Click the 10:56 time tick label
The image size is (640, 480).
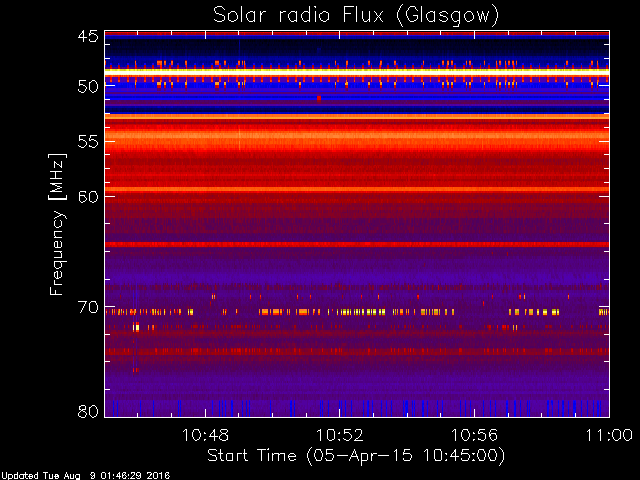click(x=474, y=435)
